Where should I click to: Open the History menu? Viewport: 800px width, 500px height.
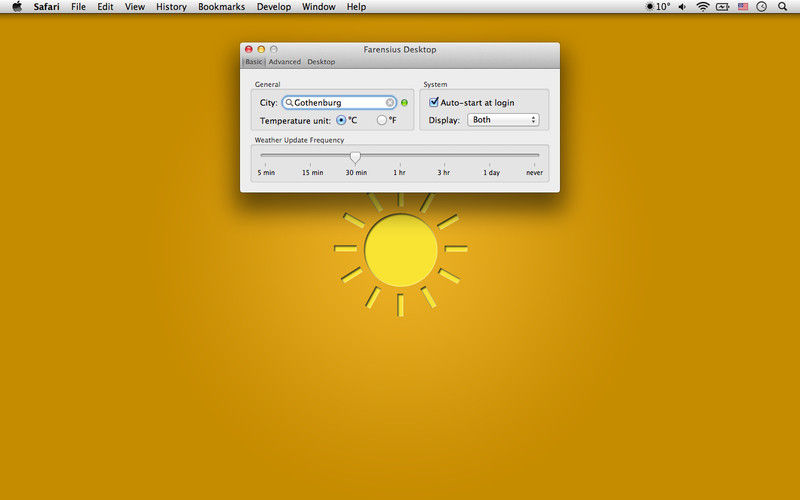point(171,7)
